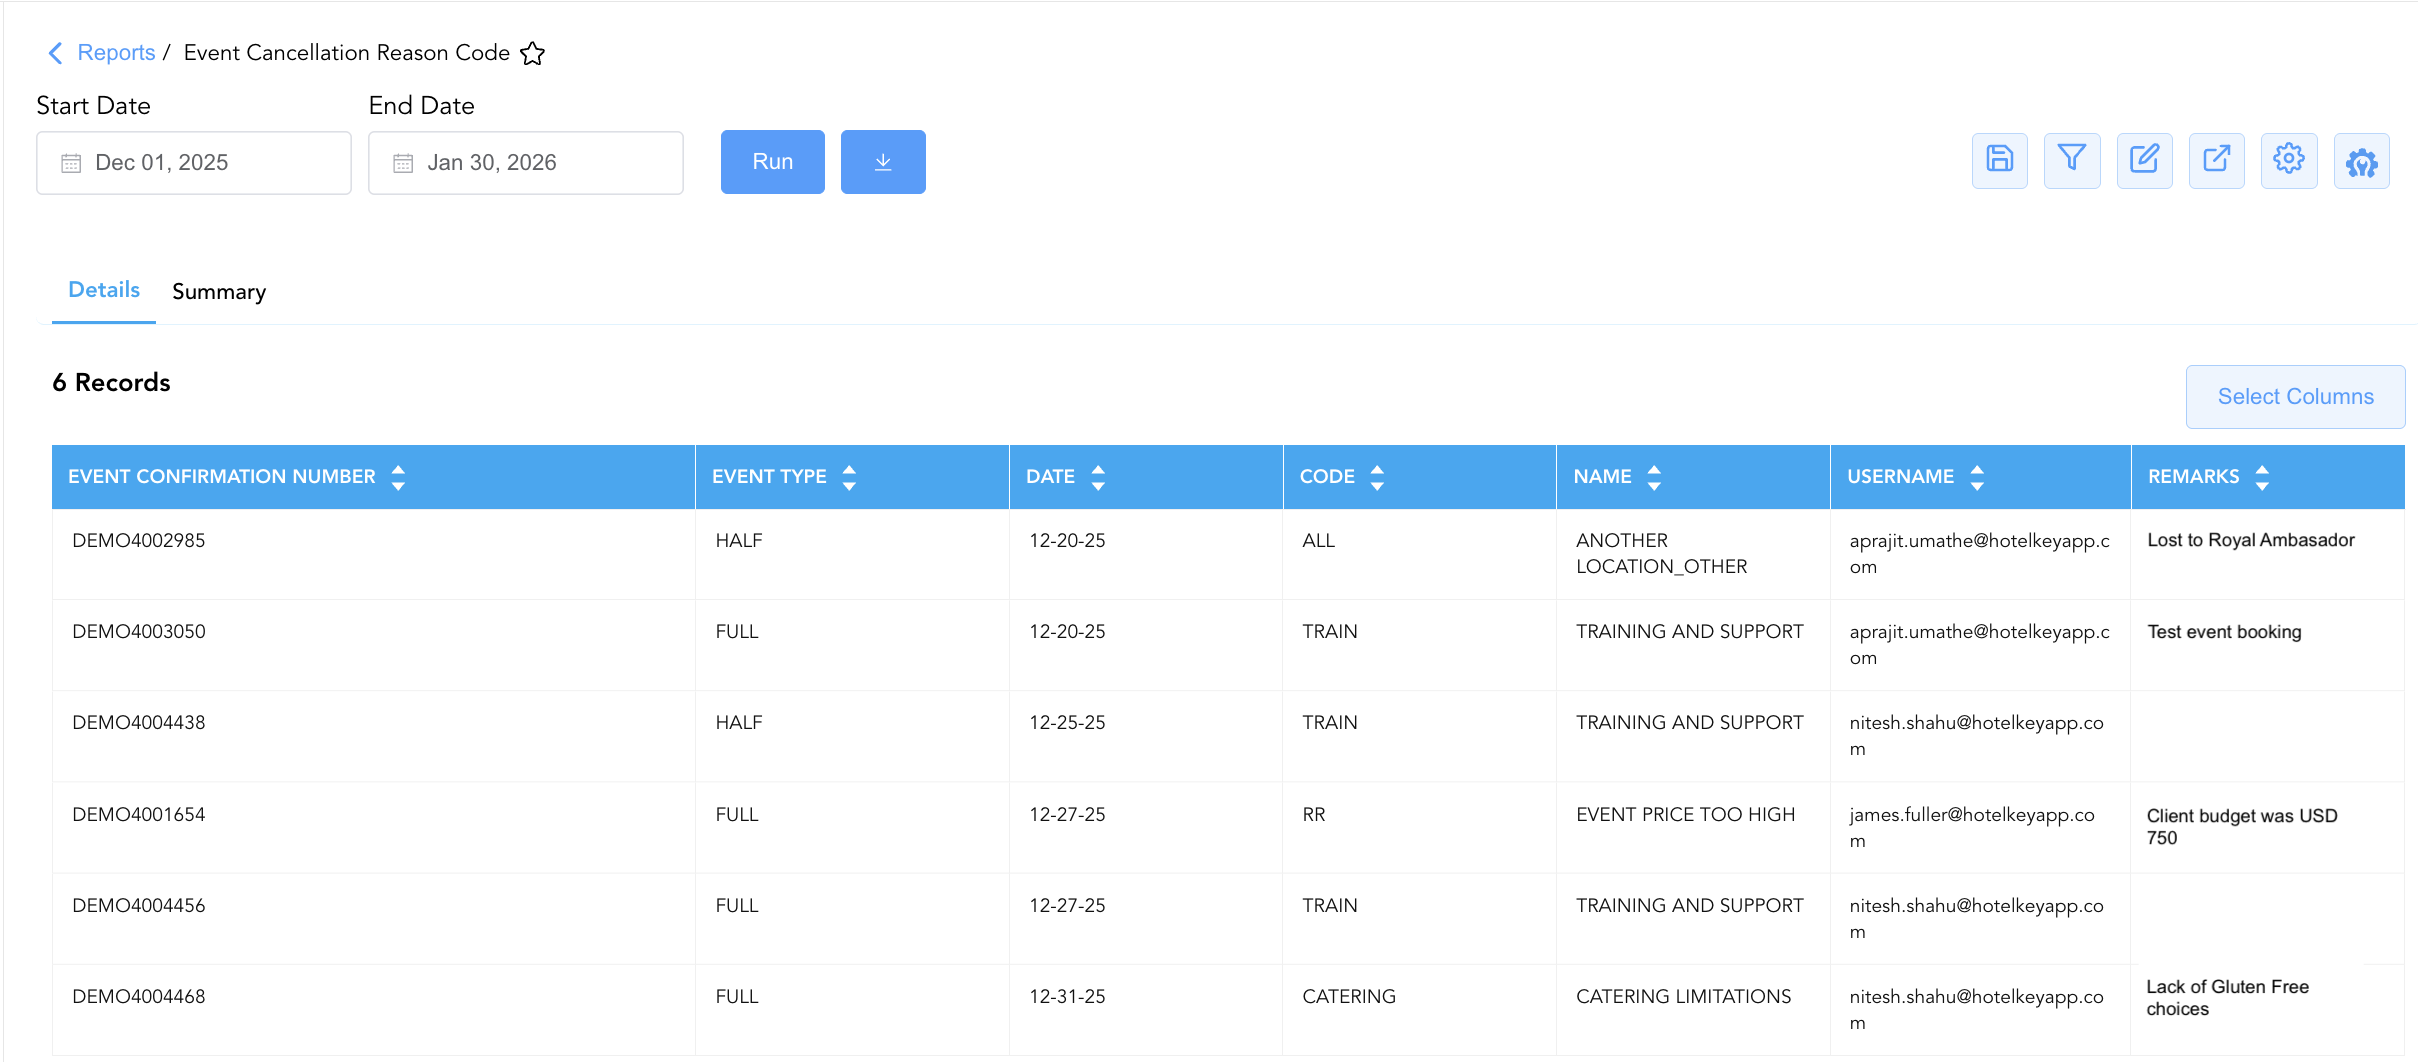Sort the Remarks column
Image resolution: width=2418 pixels, height=1062 pixels.
coord(2262,477)
